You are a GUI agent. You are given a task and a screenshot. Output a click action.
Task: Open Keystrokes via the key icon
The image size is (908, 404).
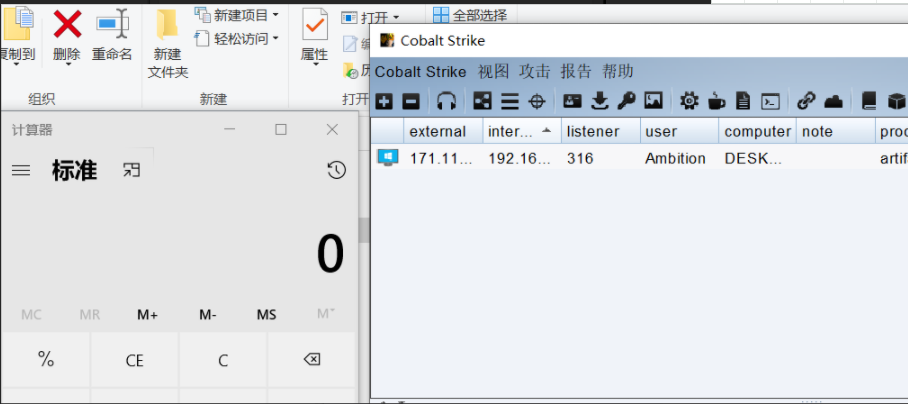point(626,102)
